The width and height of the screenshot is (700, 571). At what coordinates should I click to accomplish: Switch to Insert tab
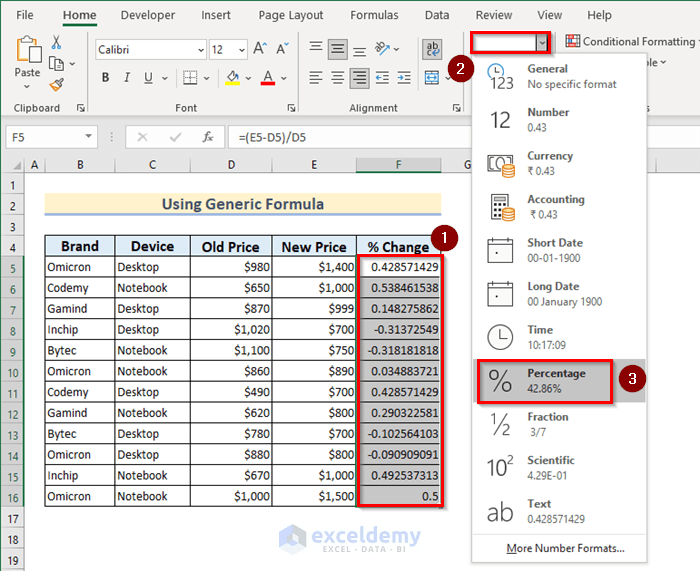216,15
